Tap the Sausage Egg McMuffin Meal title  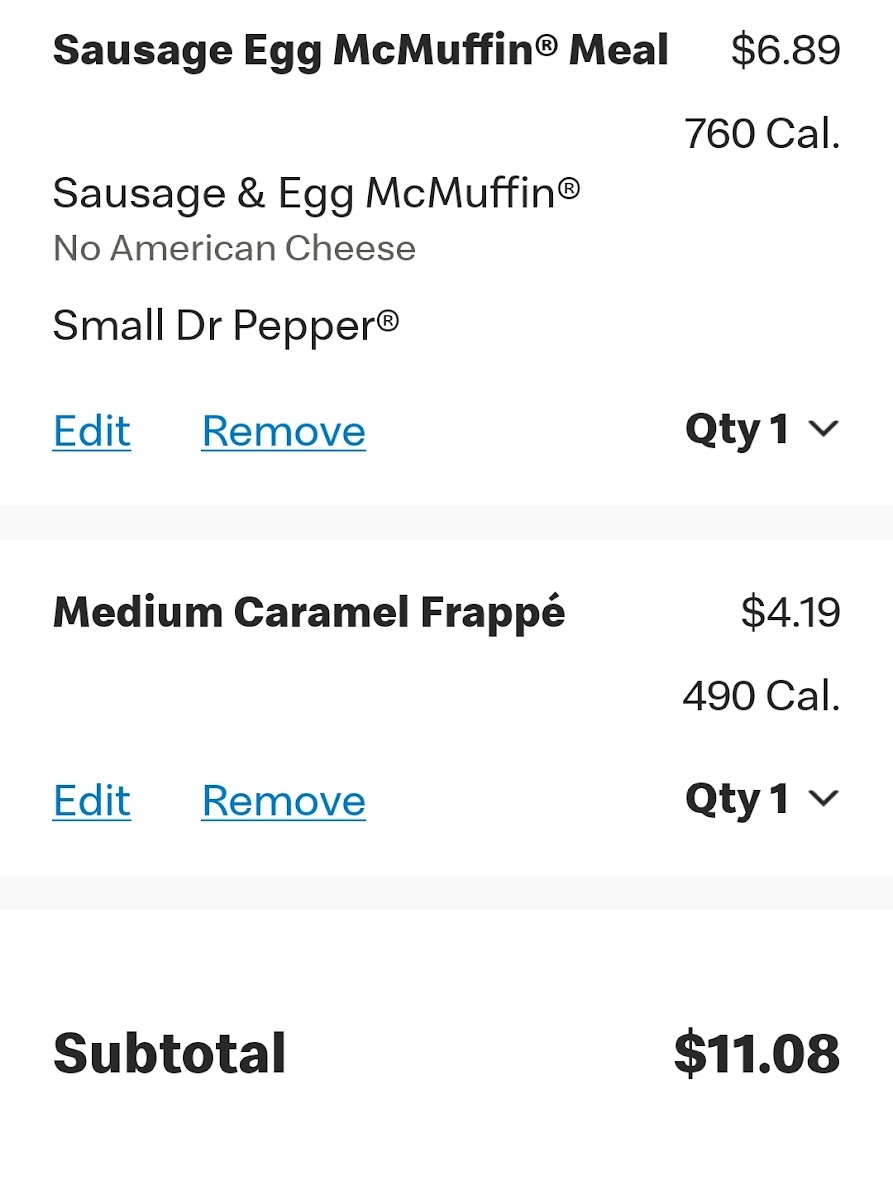(x=360, y=51)
